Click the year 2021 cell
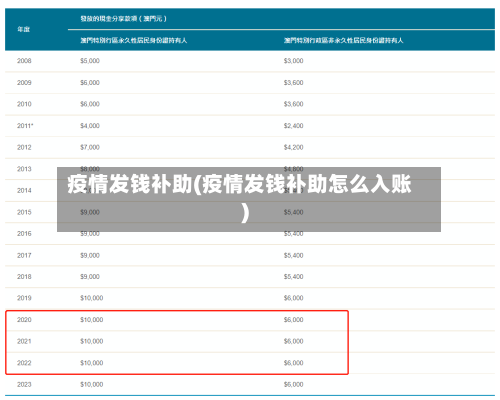The width and height of the screenshot is (500, 400). click(24, 341)
